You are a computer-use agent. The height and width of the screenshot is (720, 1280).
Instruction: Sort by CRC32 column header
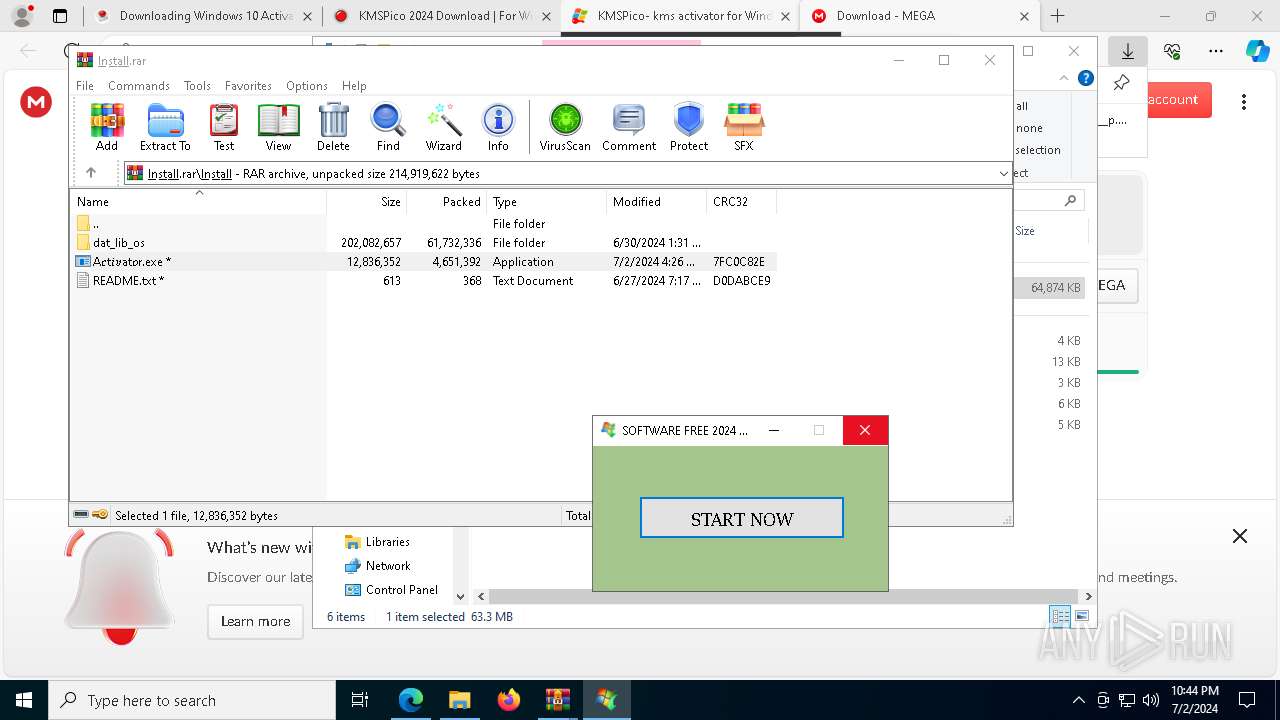[741, 202]
